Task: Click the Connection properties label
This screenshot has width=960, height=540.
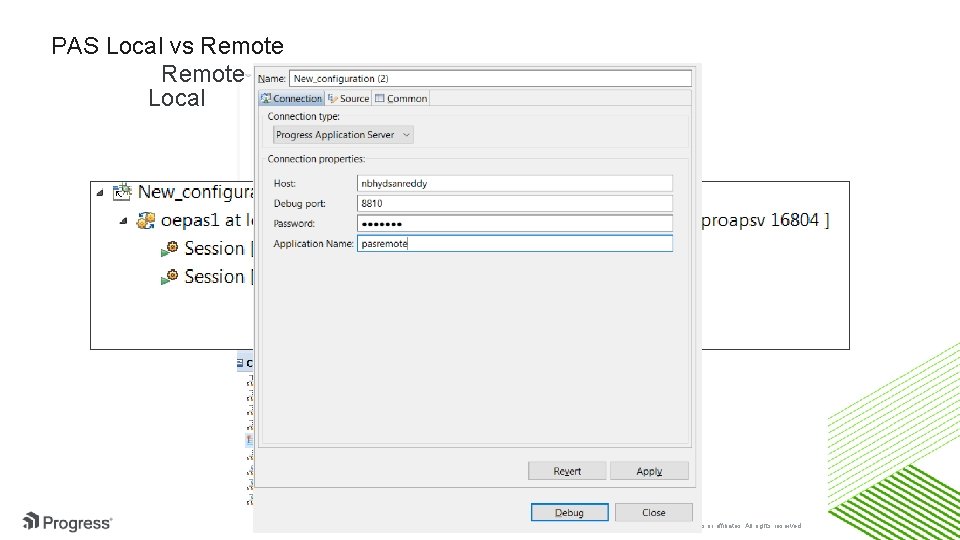Action: click(x=316, y=159)
